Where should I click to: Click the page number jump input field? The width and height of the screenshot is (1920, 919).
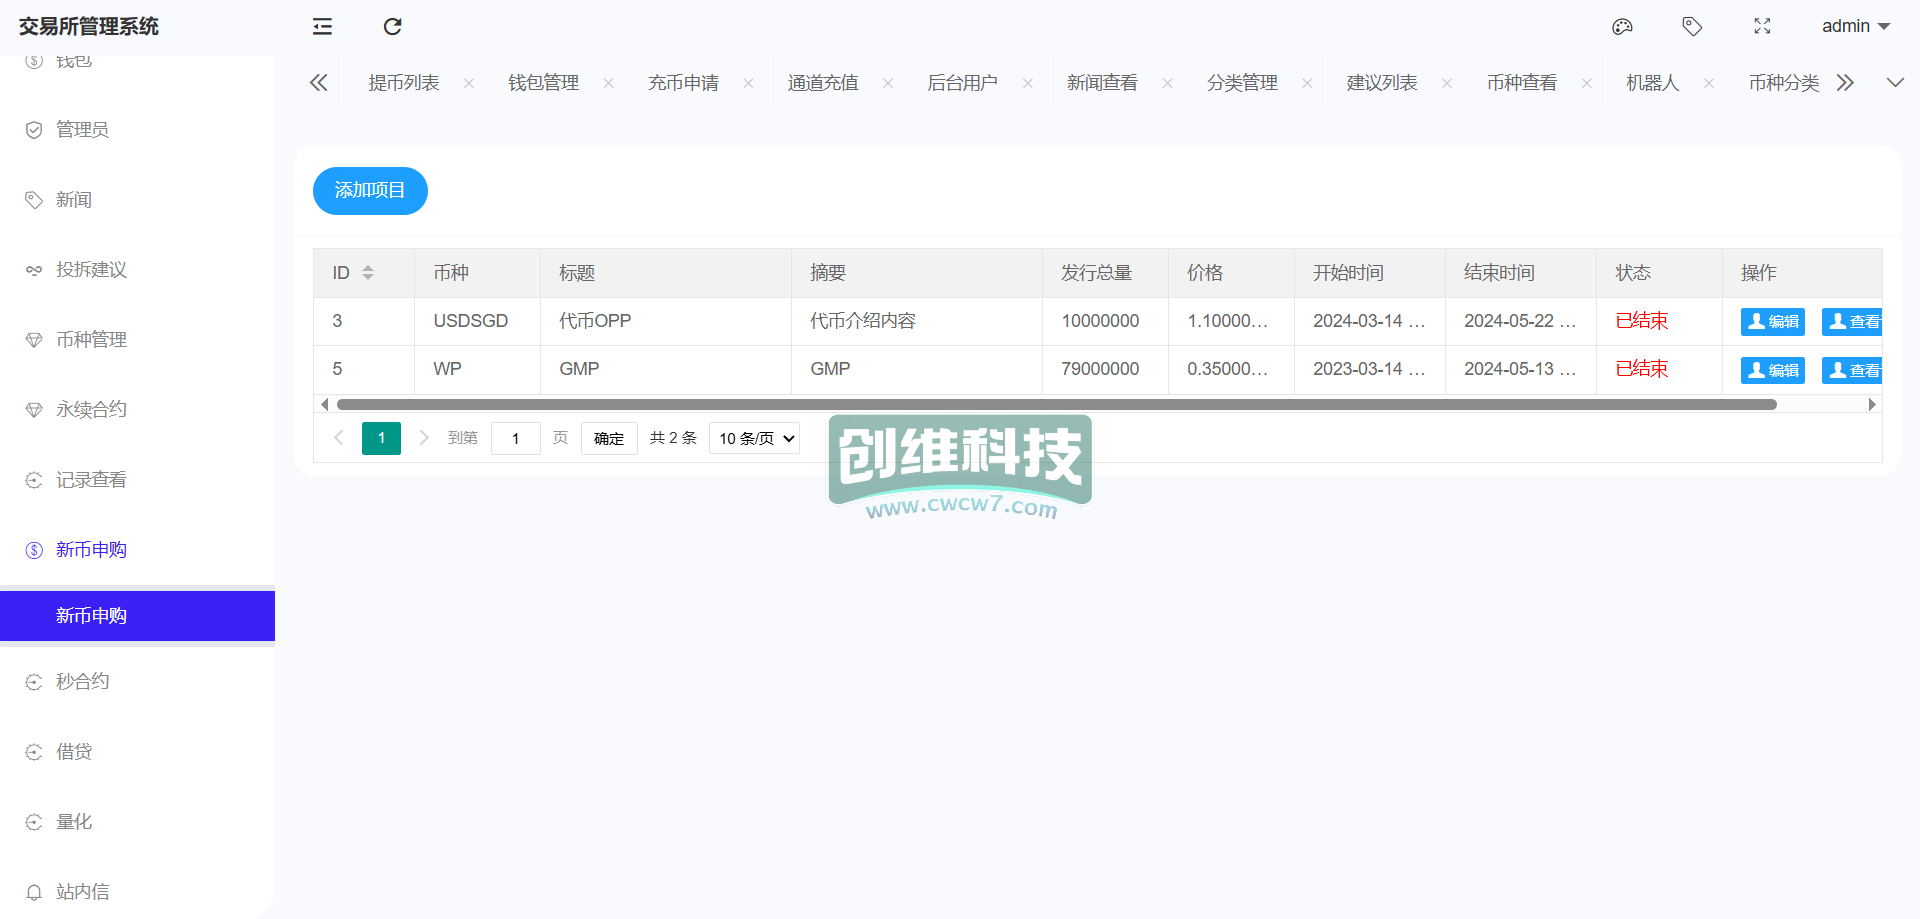pos(516,438)
